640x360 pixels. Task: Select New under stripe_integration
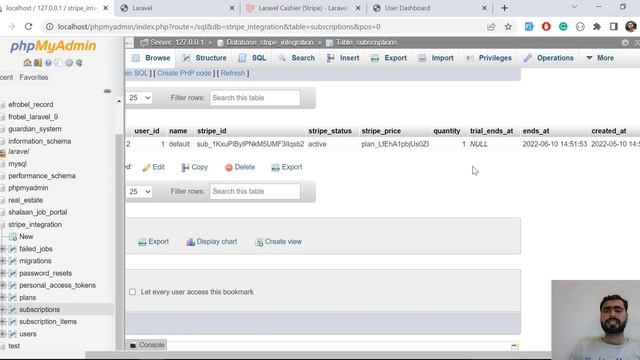[x=26, y=236]
